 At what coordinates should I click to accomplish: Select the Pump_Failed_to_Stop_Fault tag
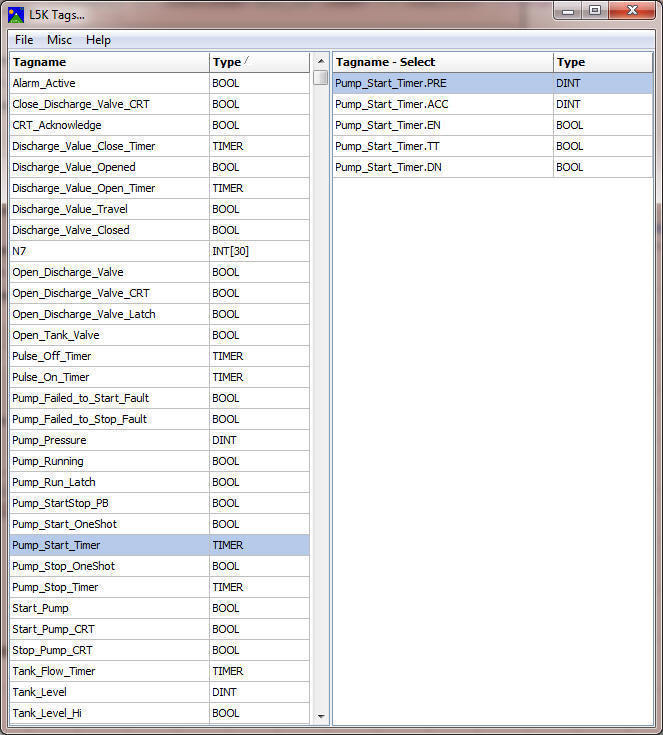click(159, 419)
